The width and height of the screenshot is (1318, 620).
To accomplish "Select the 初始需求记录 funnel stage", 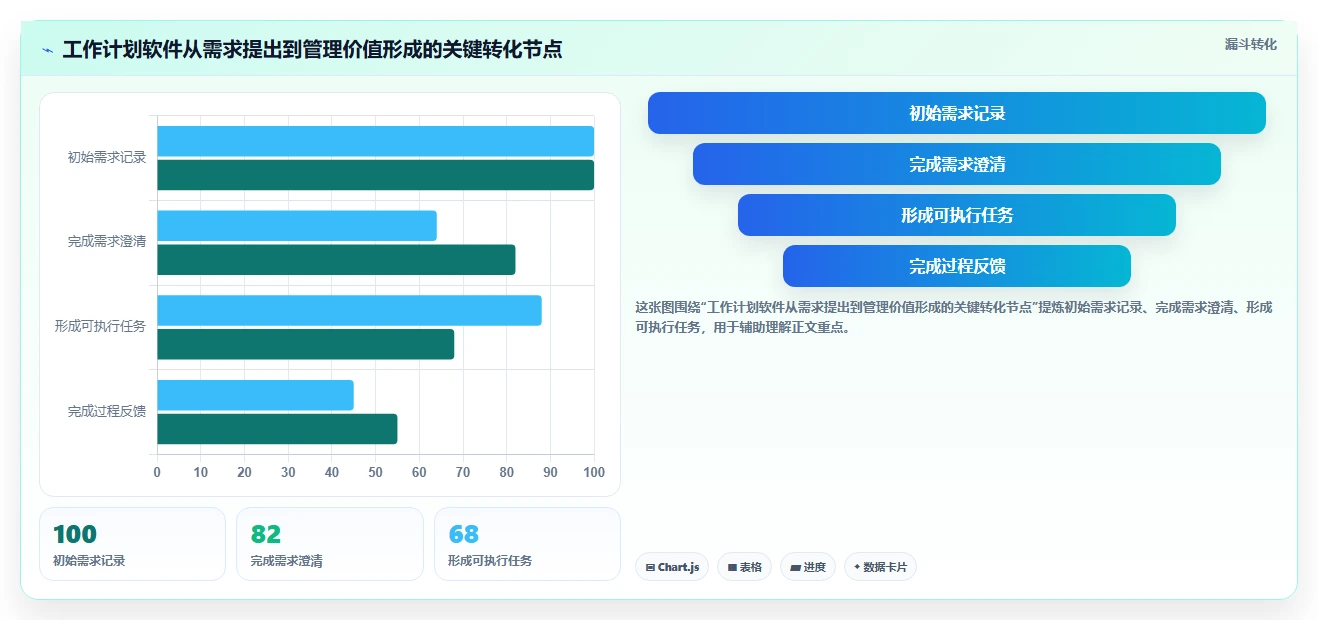I will [957, 113].
